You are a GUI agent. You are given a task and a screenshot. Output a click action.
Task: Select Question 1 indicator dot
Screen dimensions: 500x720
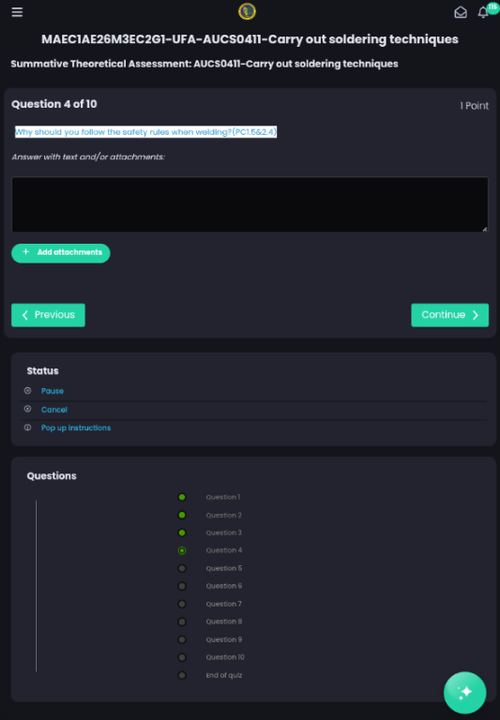click(x=182, y=497)
